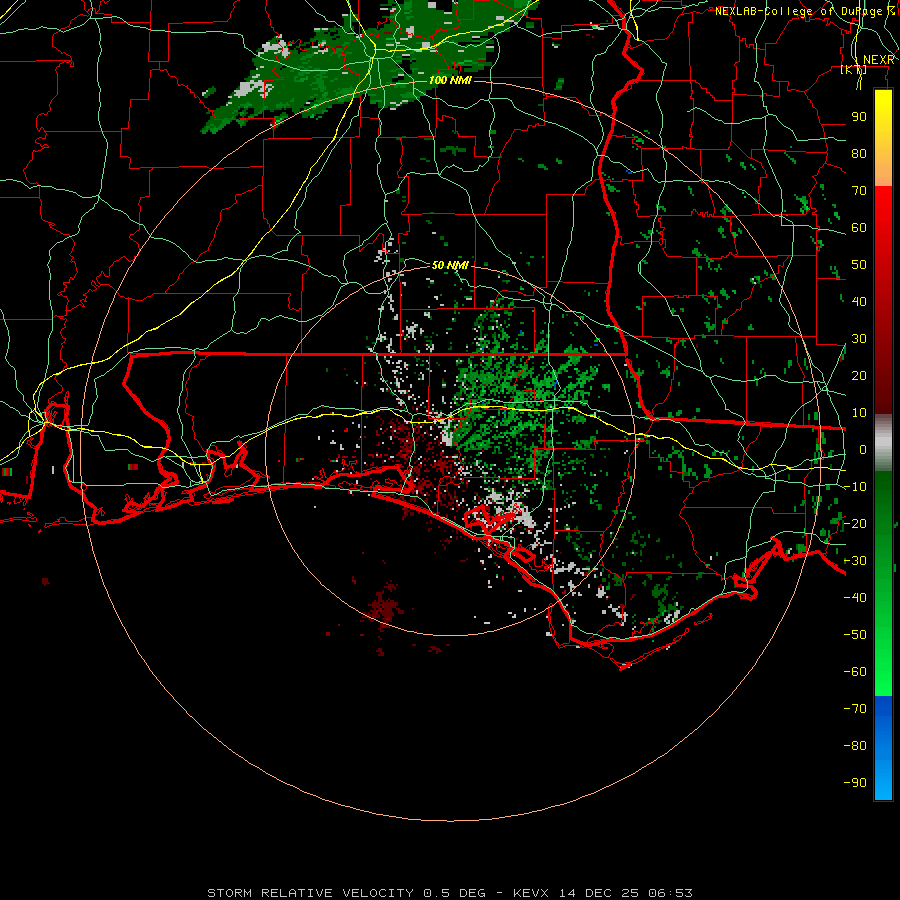Select the 60 value on velocity scale
900x900 pixels.
859,228
